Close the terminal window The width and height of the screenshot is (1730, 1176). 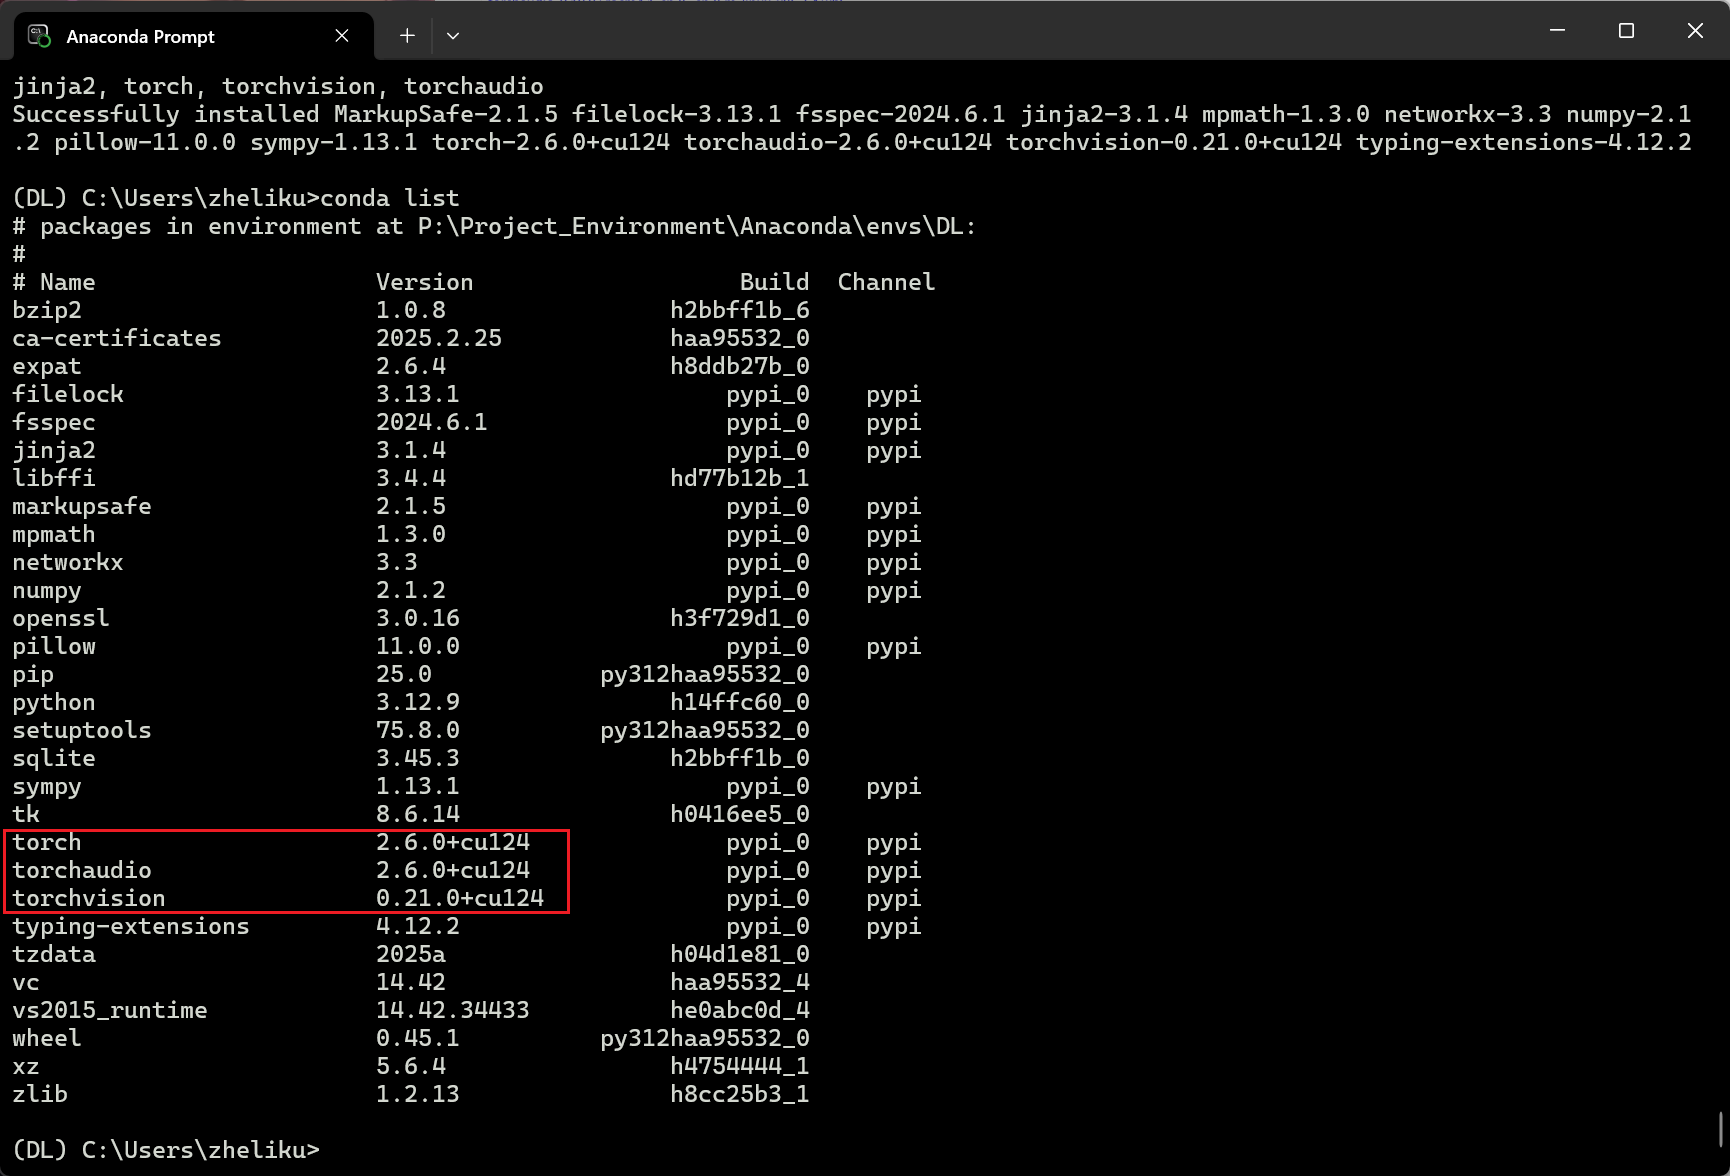[x=1695, y=31]
